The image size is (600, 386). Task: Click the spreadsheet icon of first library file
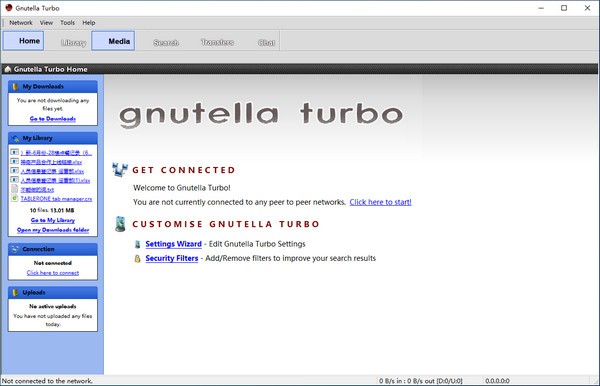click(15, 152)
